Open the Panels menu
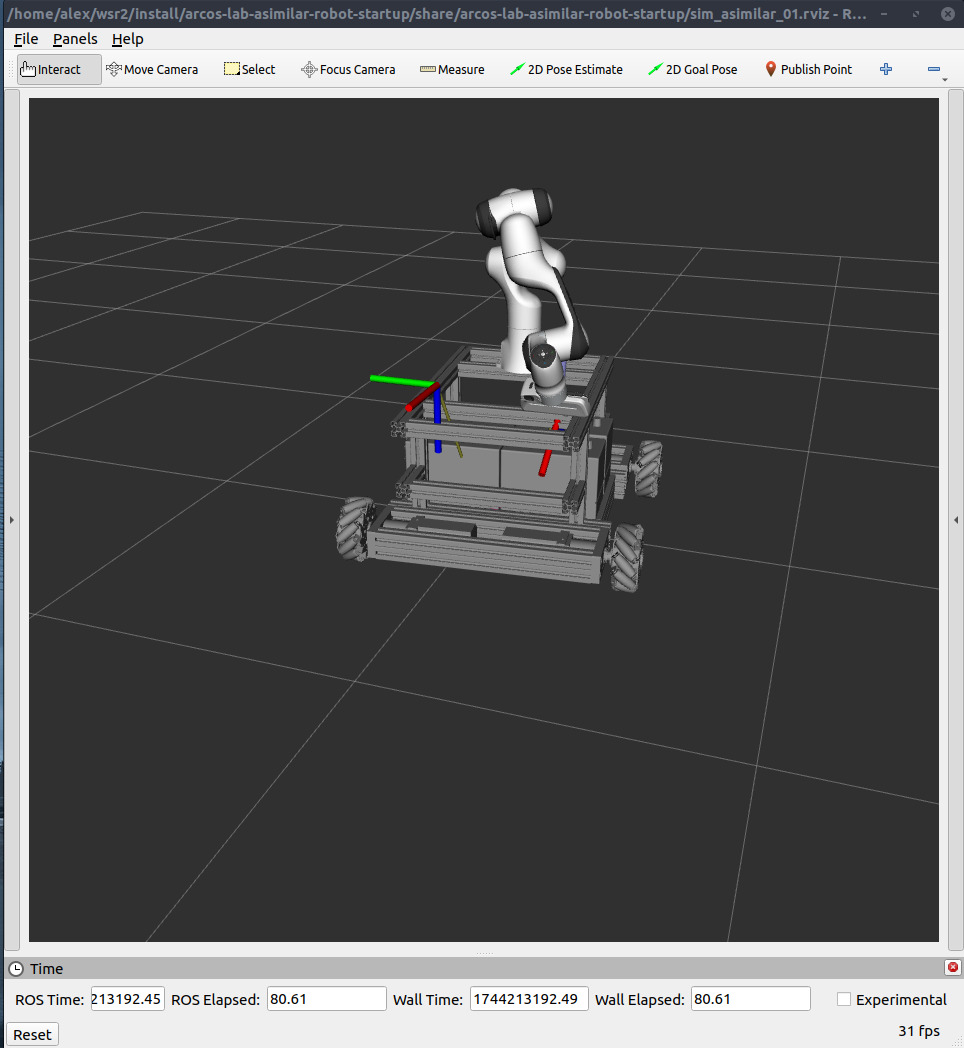964x1048 pixels. click(75, 39)
